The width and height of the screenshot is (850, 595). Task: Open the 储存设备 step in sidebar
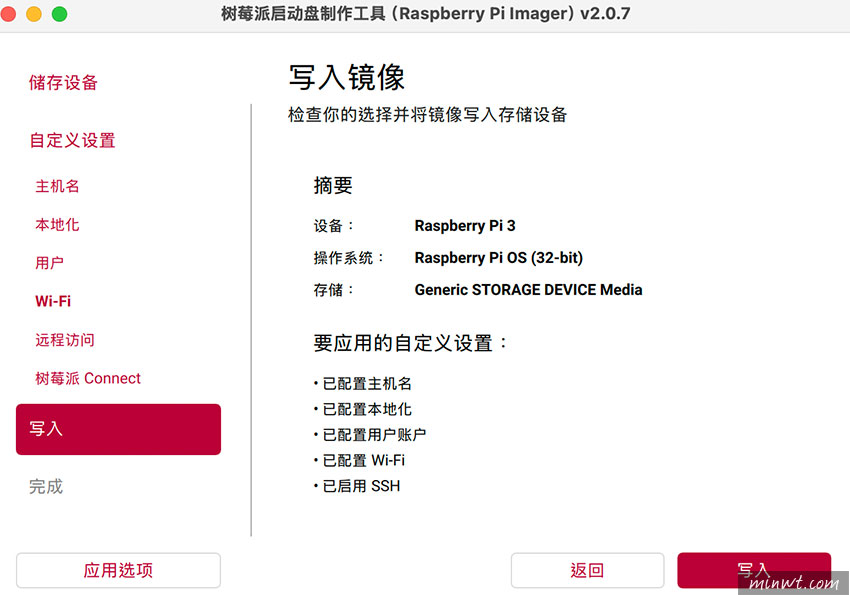(x=63, y=83)
